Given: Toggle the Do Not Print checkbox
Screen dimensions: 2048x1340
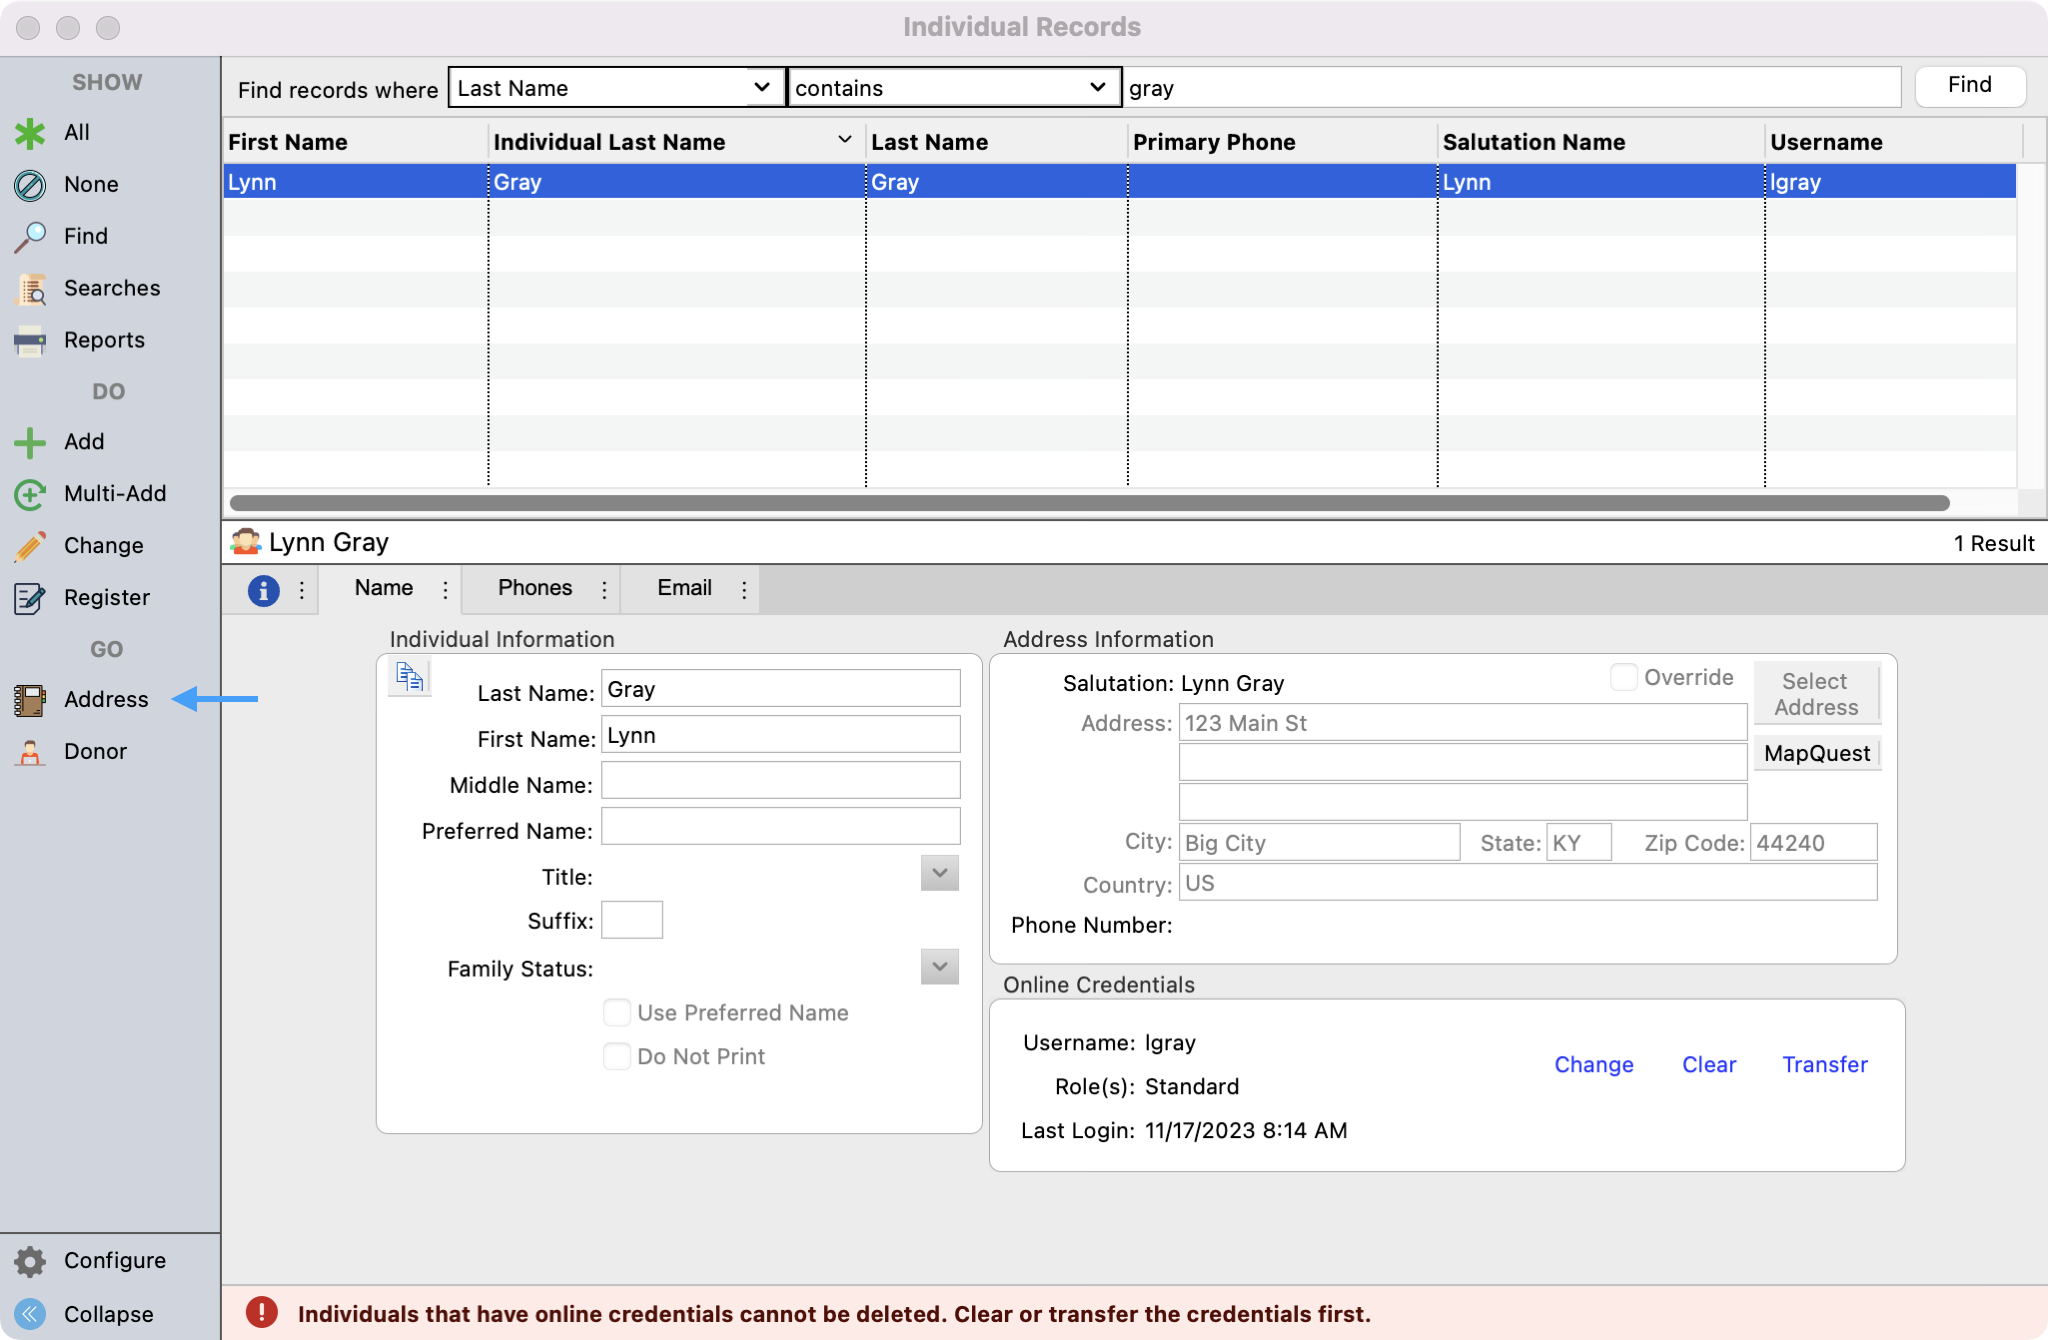Looking at the screenshot, I should pyautogui.click(x=617, y=1056).
